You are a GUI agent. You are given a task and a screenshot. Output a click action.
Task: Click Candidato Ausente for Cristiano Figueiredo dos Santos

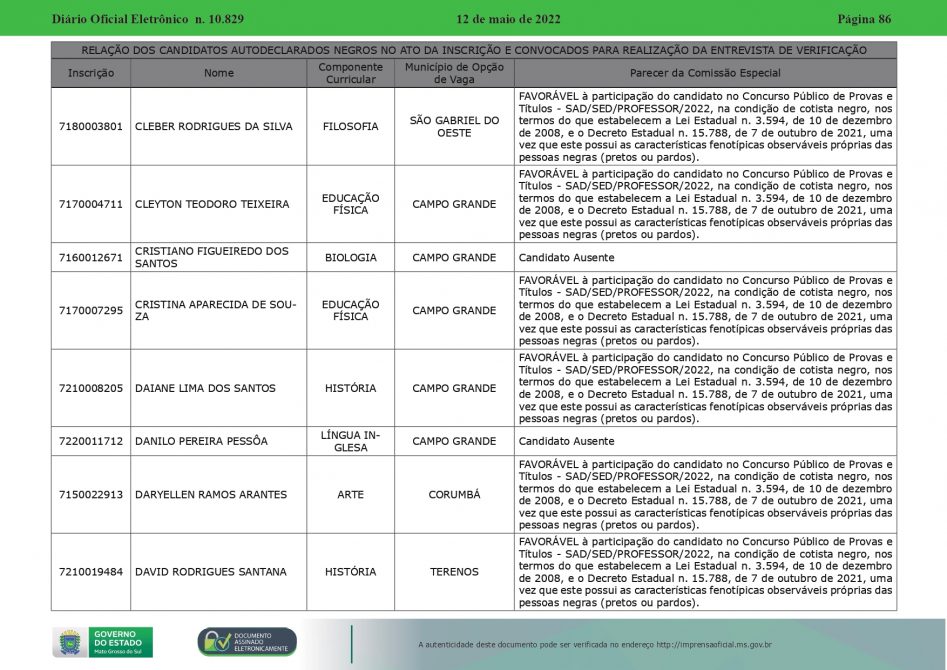(x=566, y=257)
